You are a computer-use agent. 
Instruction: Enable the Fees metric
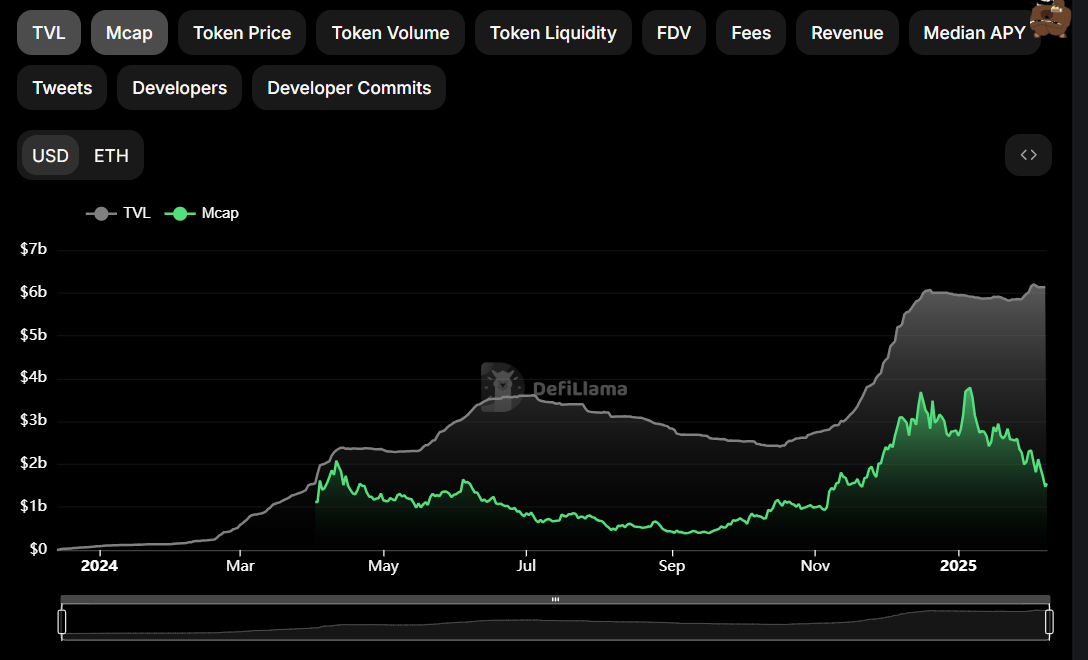(x=751, y=33)
